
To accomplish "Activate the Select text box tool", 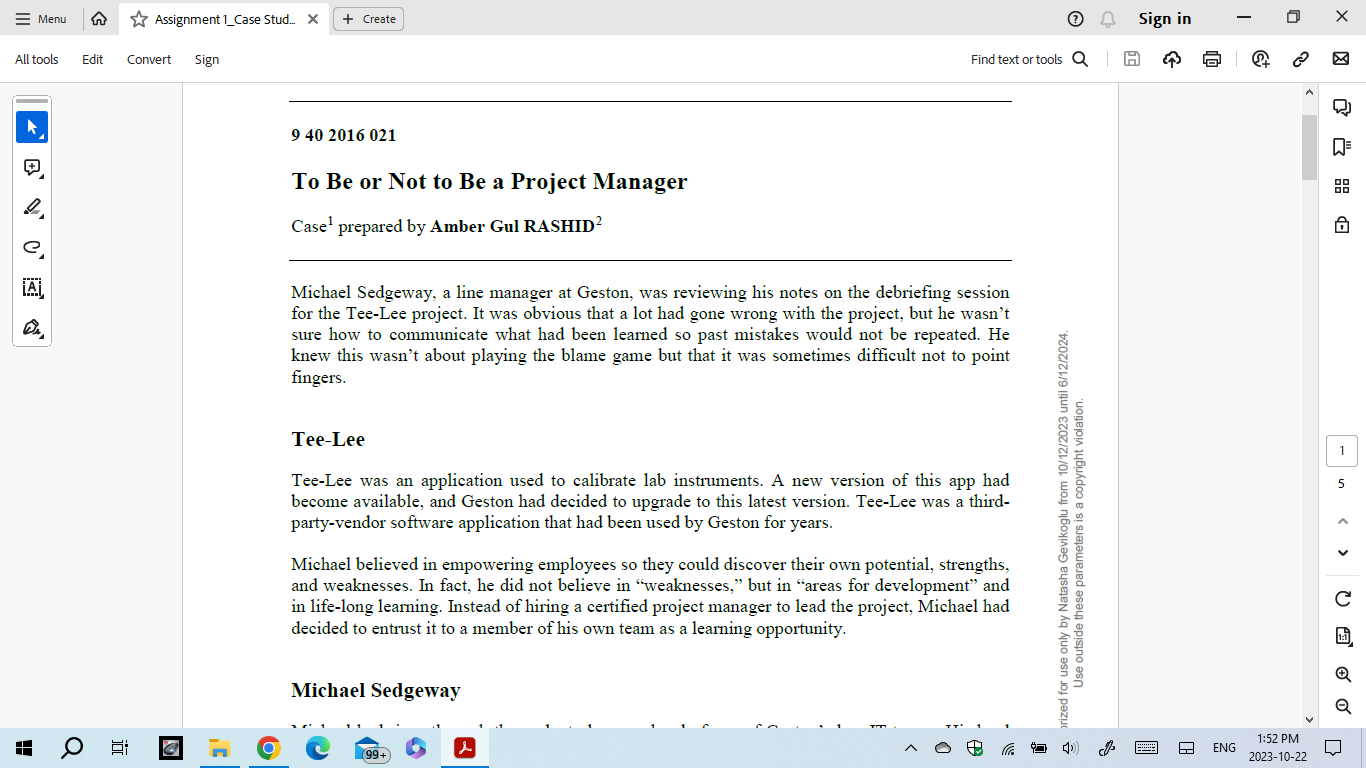I will (x=31, y=288).
